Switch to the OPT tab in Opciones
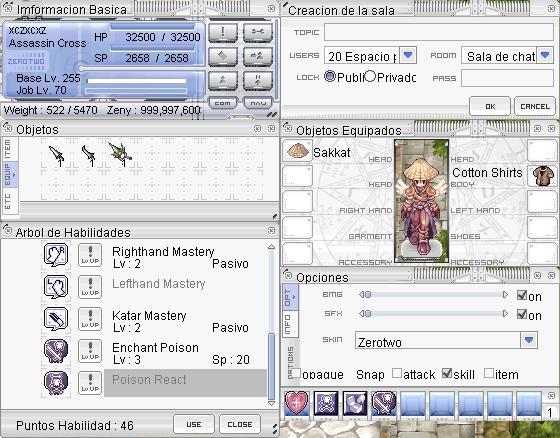Viewport: 560px width, 438px height. click(289, 297)
